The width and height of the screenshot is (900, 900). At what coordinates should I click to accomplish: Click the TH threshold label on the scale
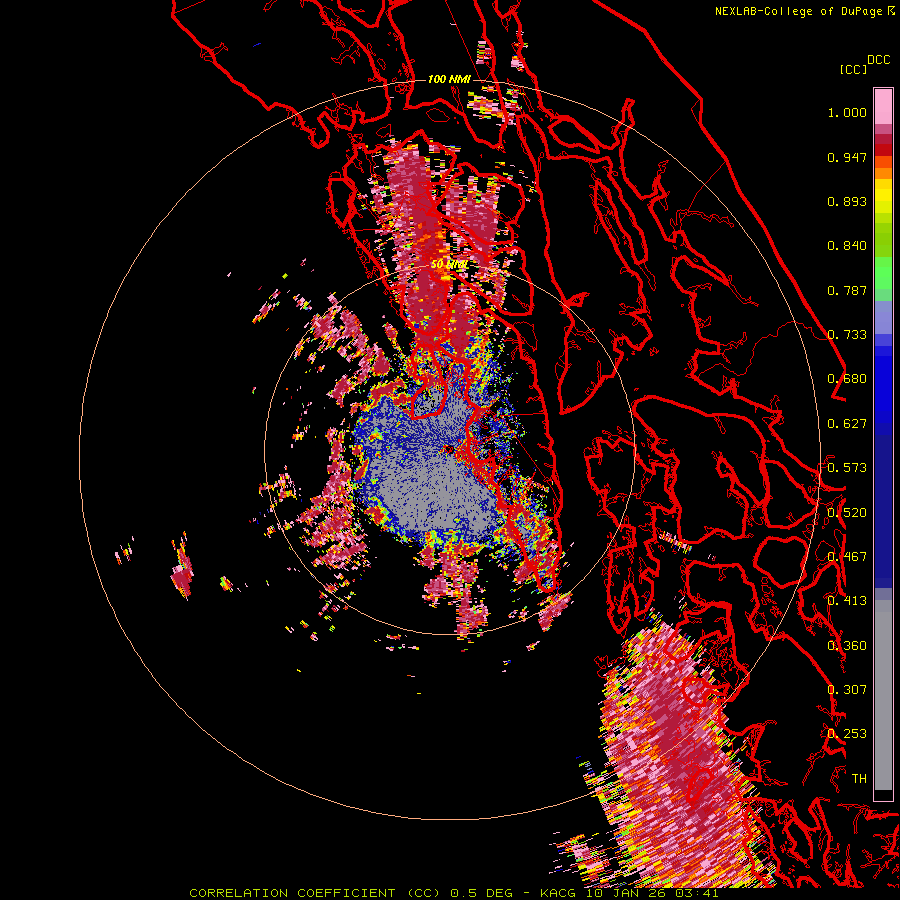coord(859,778)
